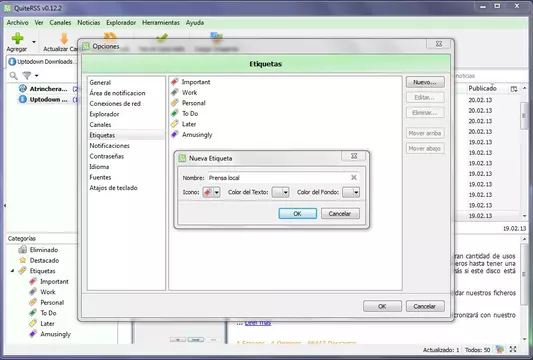
Task: Clear the Nombre field with X icon
Action: point(354,177)
